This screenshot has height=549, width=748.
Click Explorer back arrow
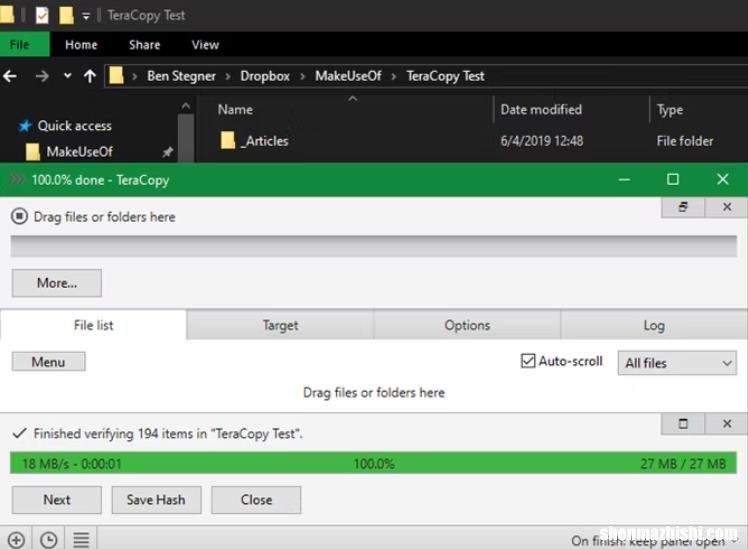[10, 76]
